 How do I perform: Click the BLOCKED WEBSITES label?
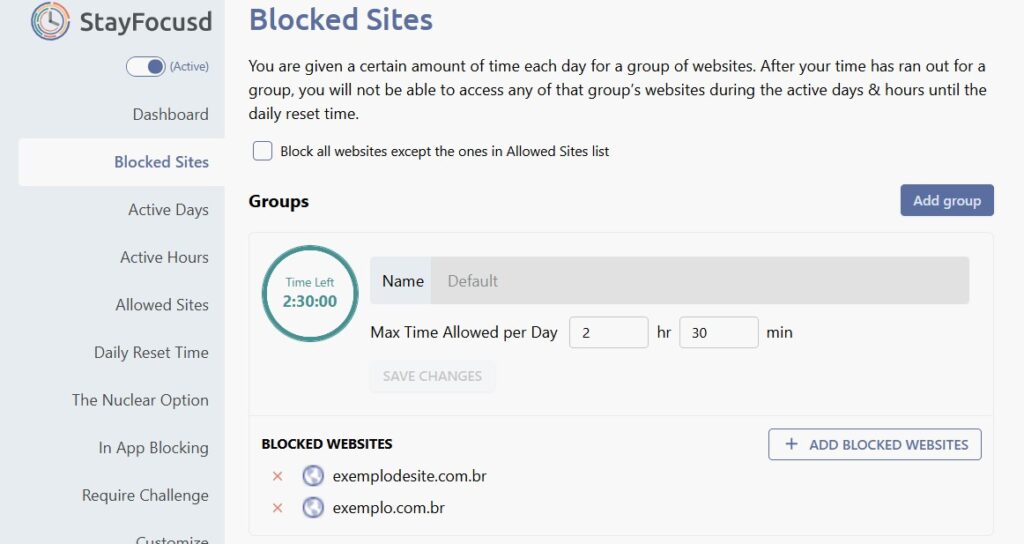coord(327,444)
